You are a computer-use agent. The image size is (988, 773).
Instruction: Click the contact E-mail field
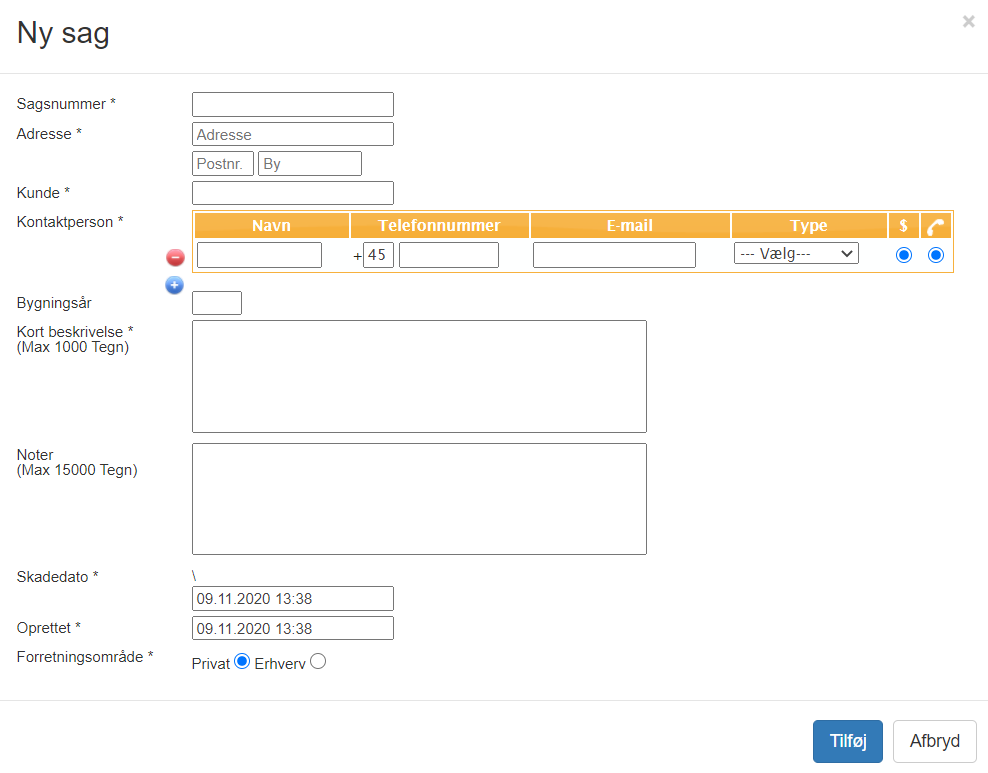click(x=614, y=255)
